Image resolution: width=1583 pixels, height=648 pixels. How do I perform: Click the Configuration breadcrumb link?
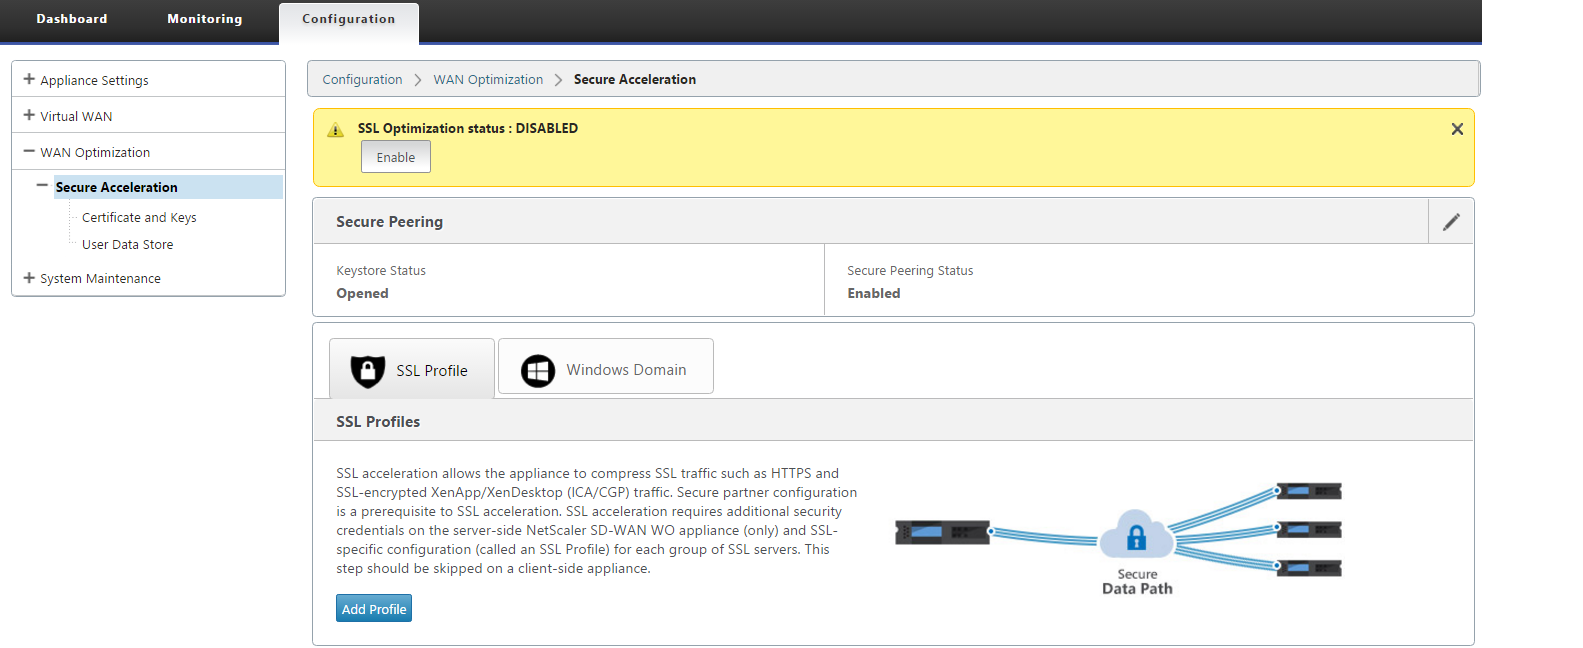pos(362,79)
